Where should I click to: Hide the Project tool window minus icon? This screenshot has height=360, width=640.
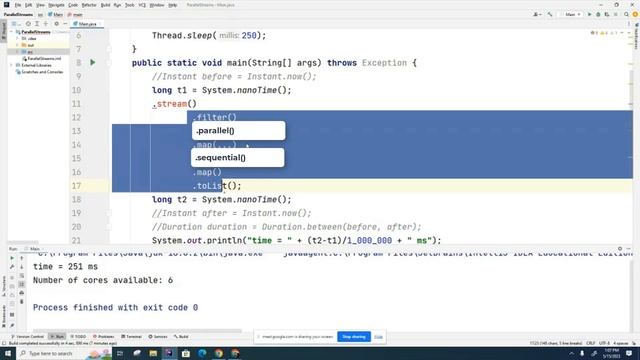click(x=65, y=24)
